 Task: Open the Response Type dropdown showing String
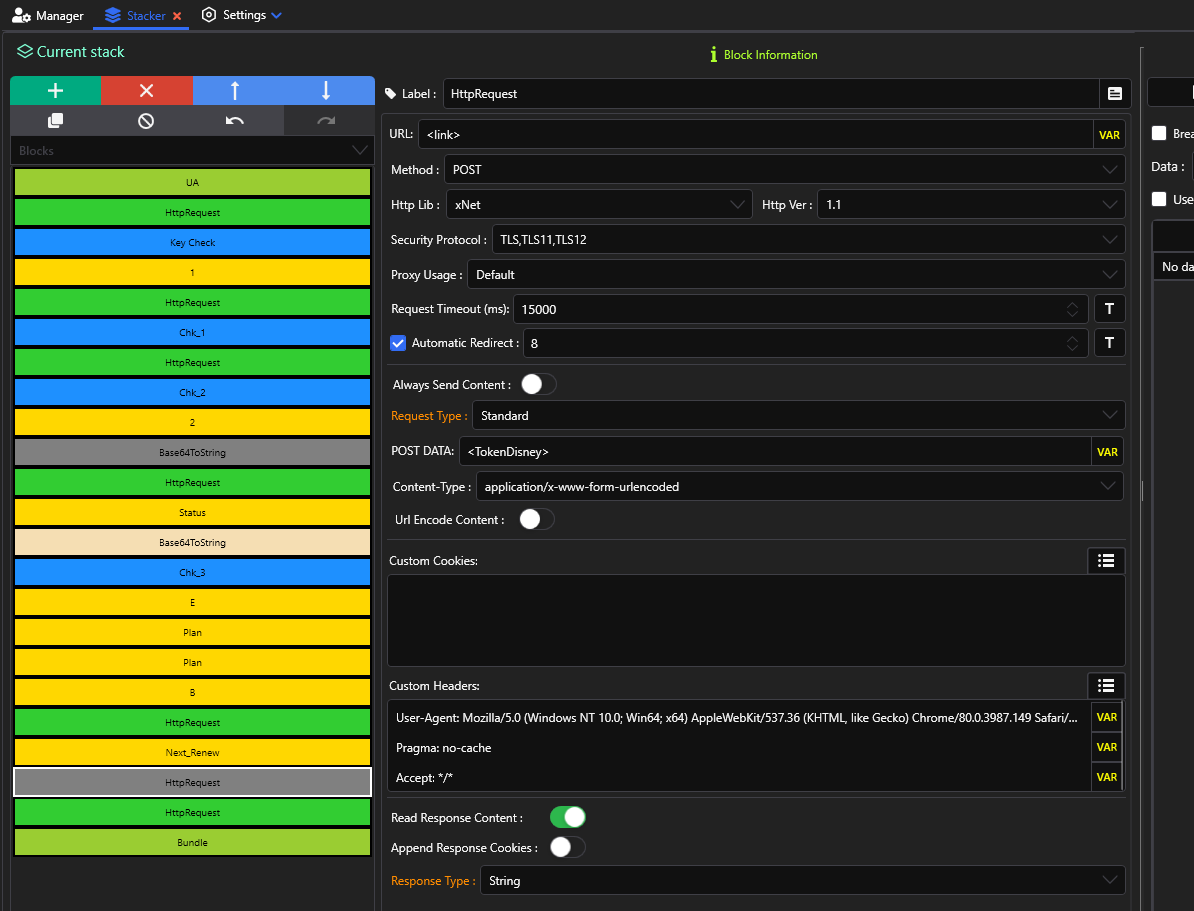[x=803, y=881]
